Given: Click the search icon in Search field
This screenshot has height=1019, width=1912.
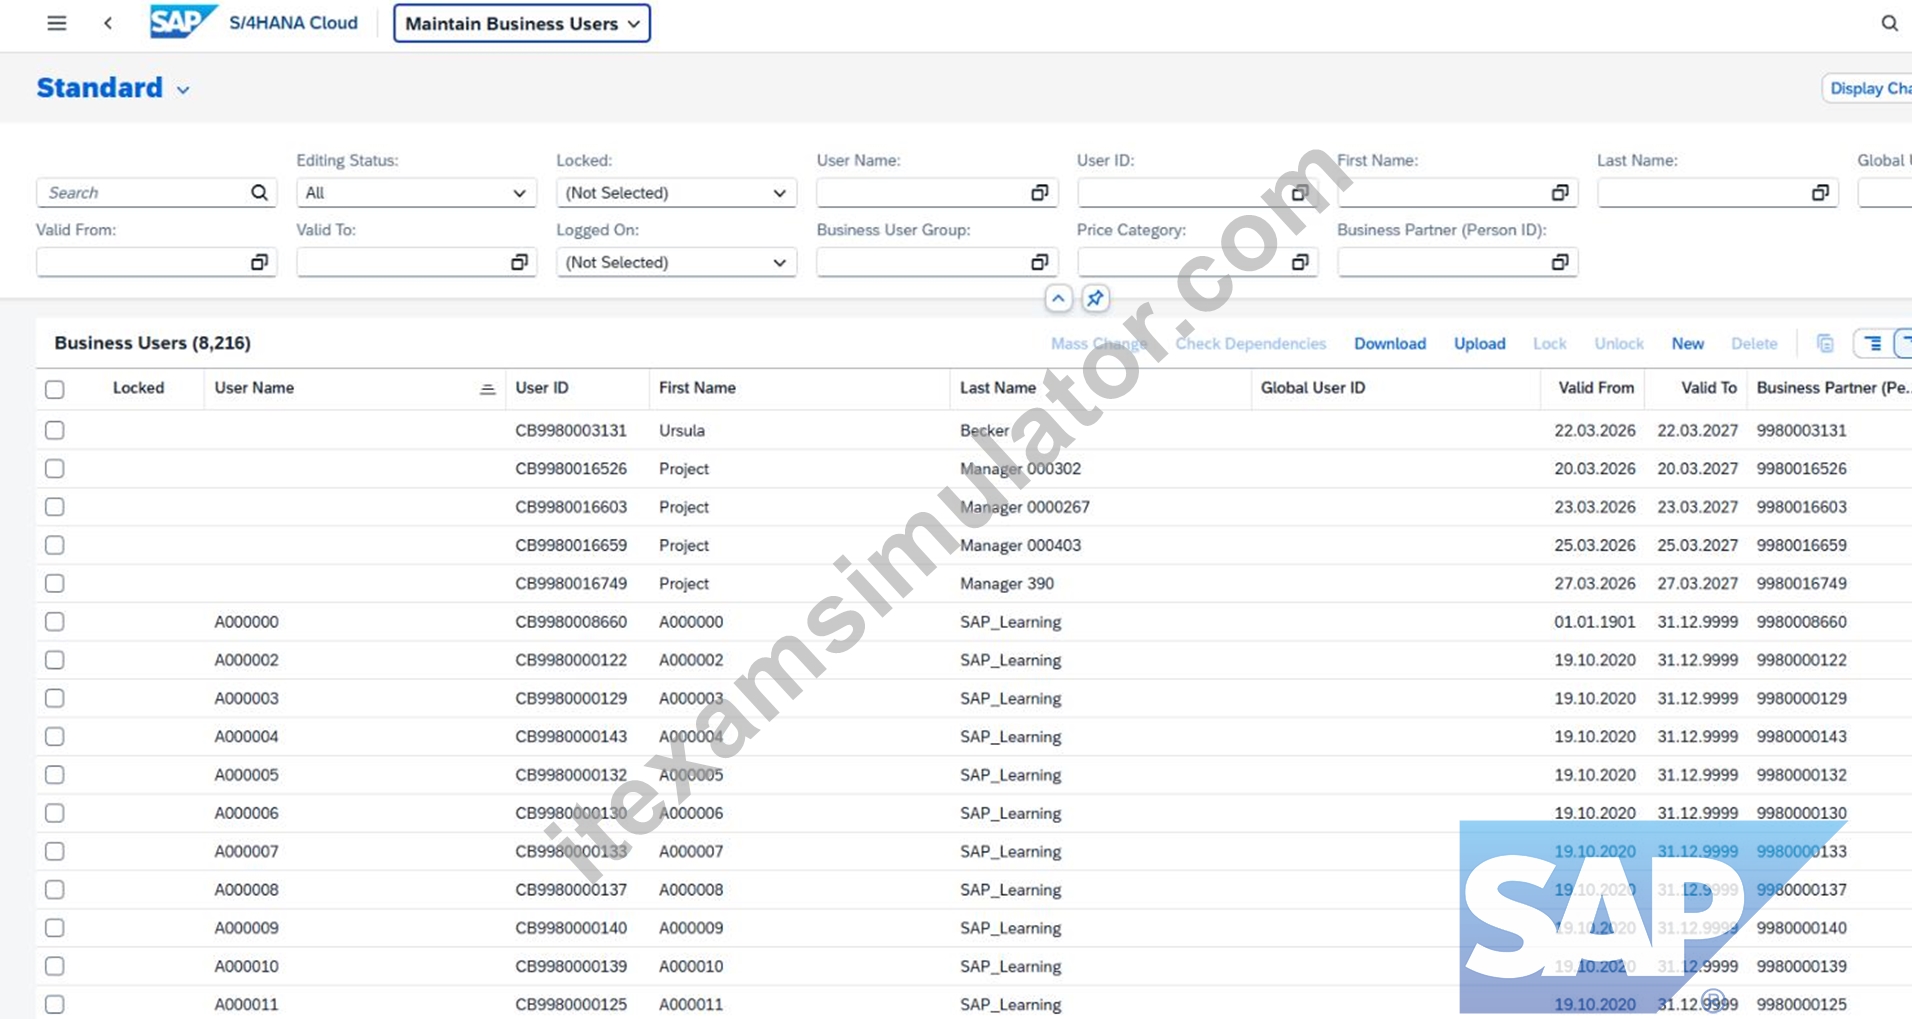Looking at the screenshot, I should [259, 192].
